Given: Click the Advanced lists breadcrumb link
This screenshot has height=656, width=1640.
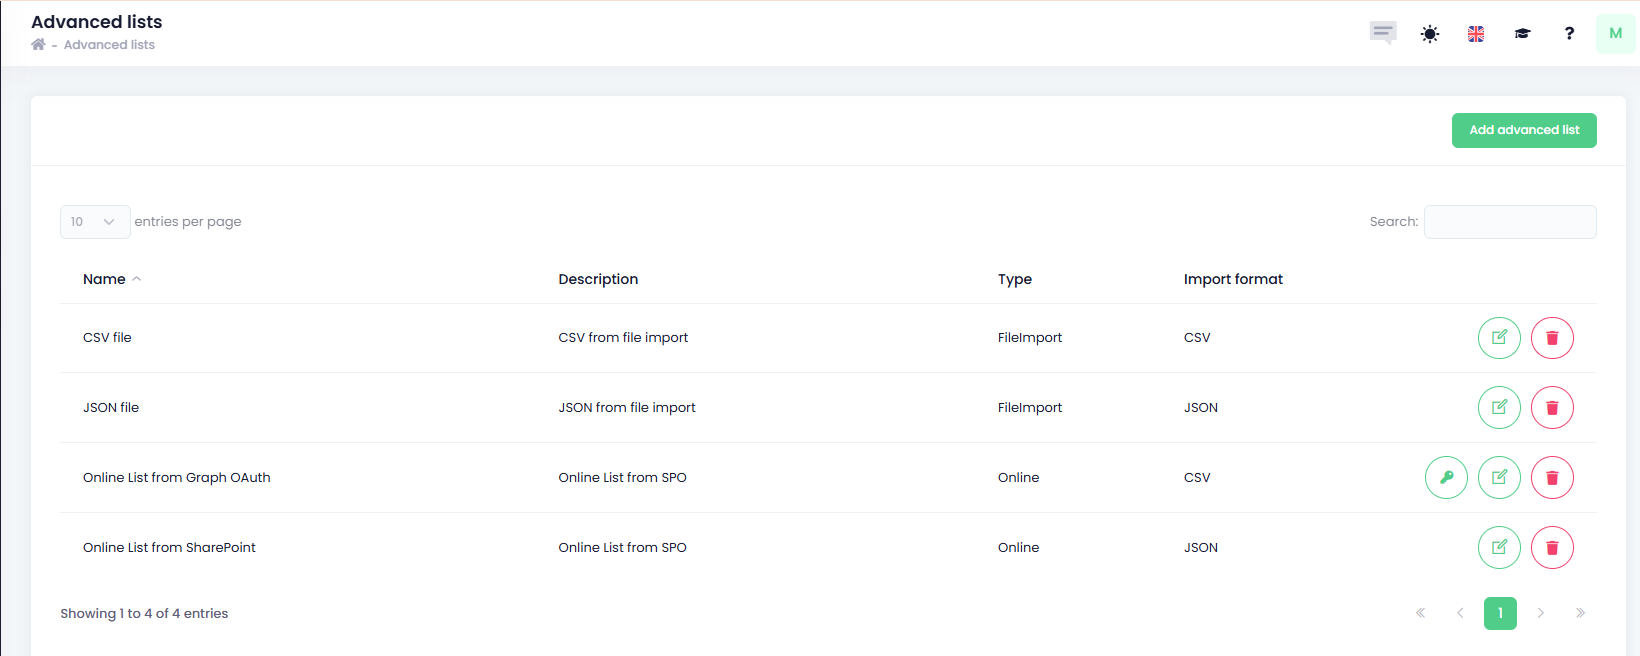Looking at the screenshot, I should click(x=109, y=45).
